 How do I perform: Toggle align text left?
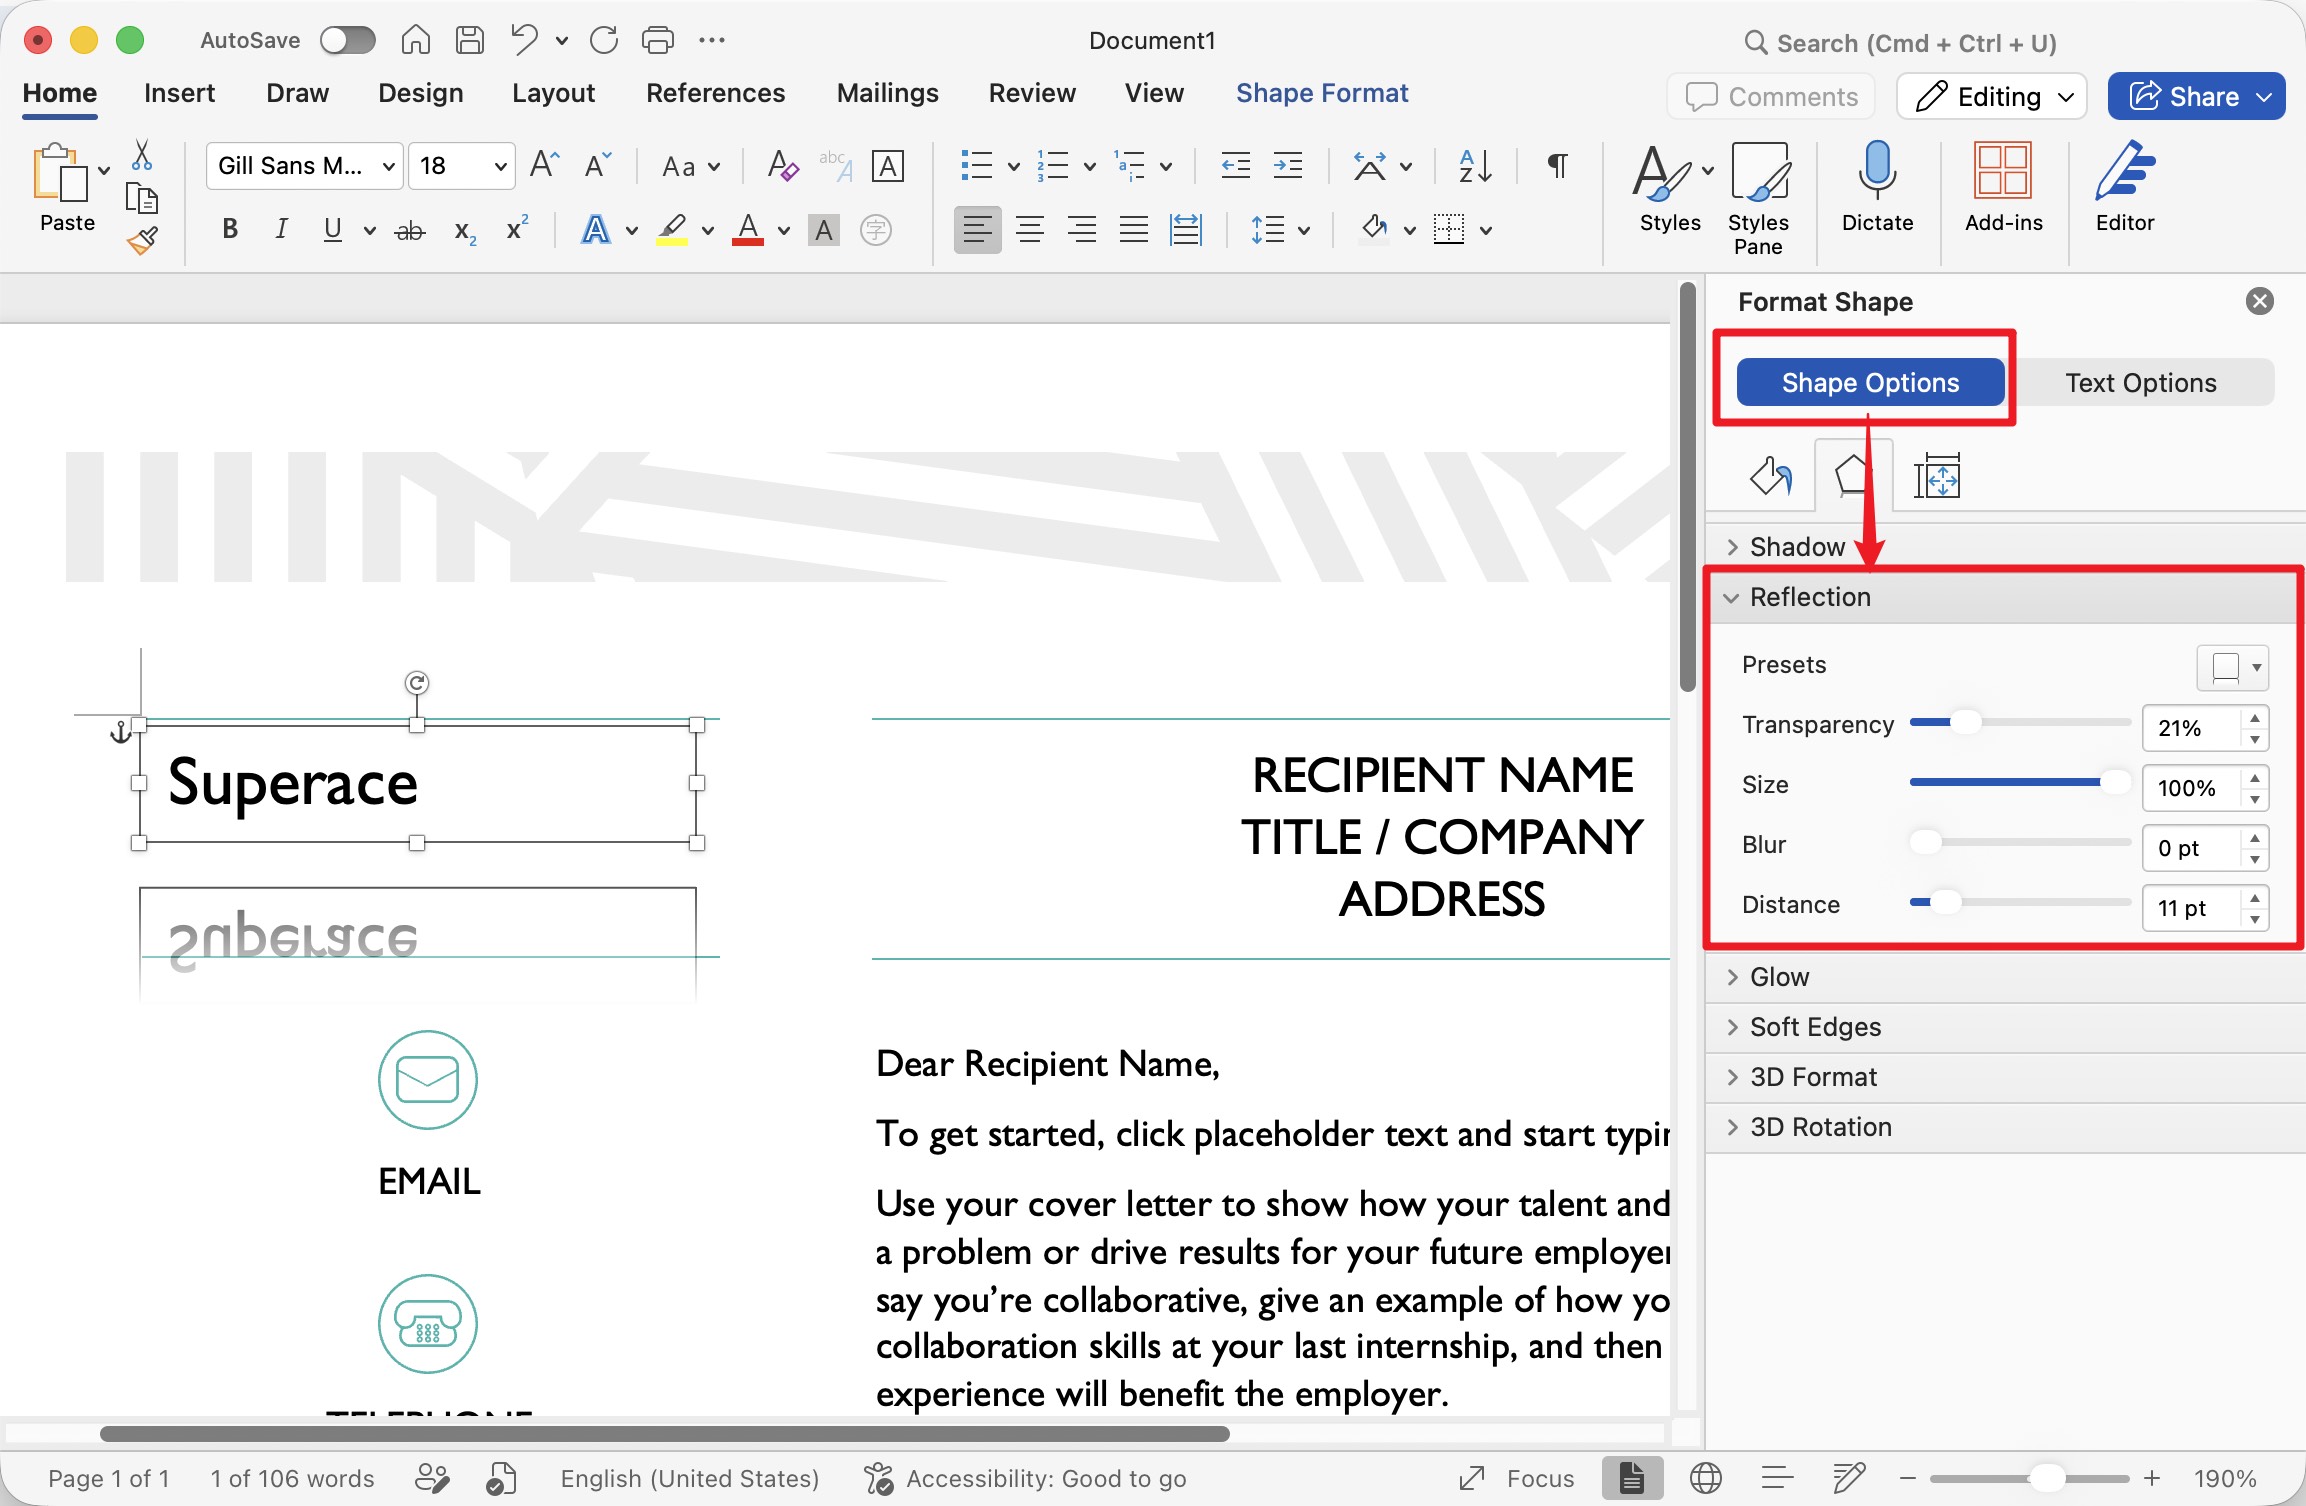(977, 230)
